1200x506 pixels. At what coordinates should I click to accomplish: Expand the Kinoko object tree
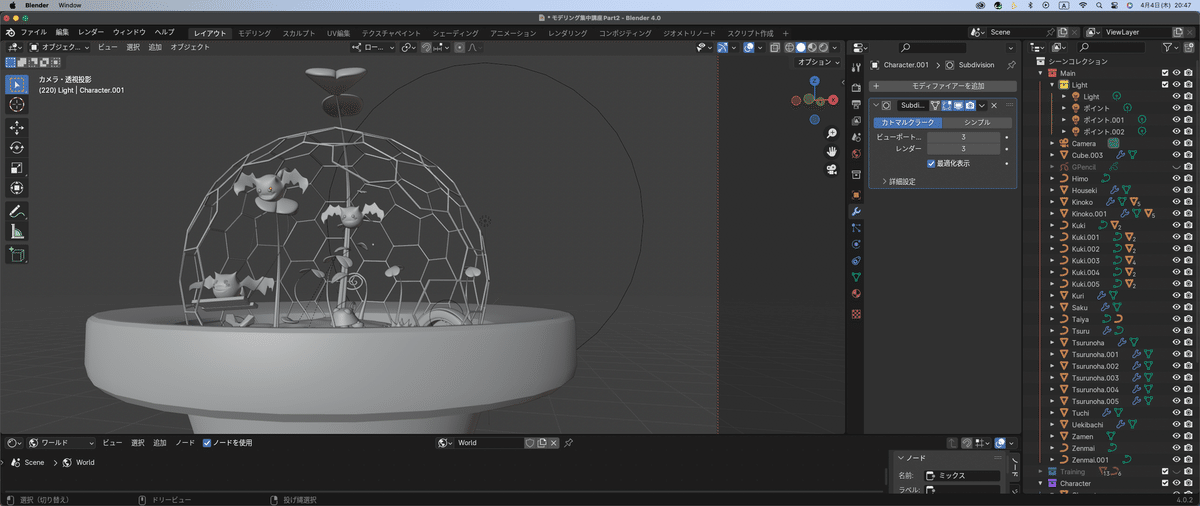click(x=1053, y=202)
